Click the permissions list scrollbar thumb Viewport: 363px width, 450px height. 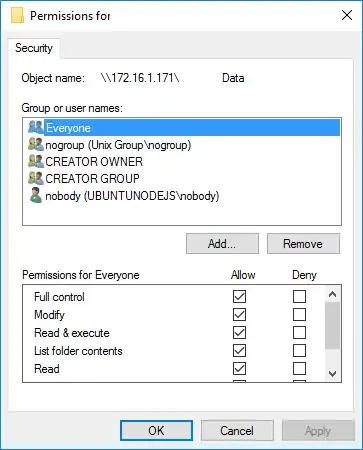(332, 326)
